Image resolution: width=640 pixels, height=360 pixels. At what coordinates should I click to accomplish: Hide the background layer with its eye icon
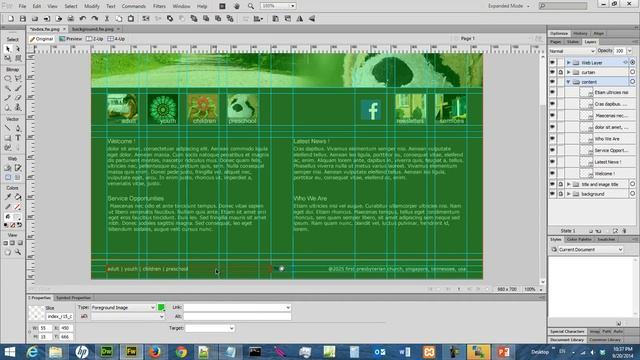552,194
